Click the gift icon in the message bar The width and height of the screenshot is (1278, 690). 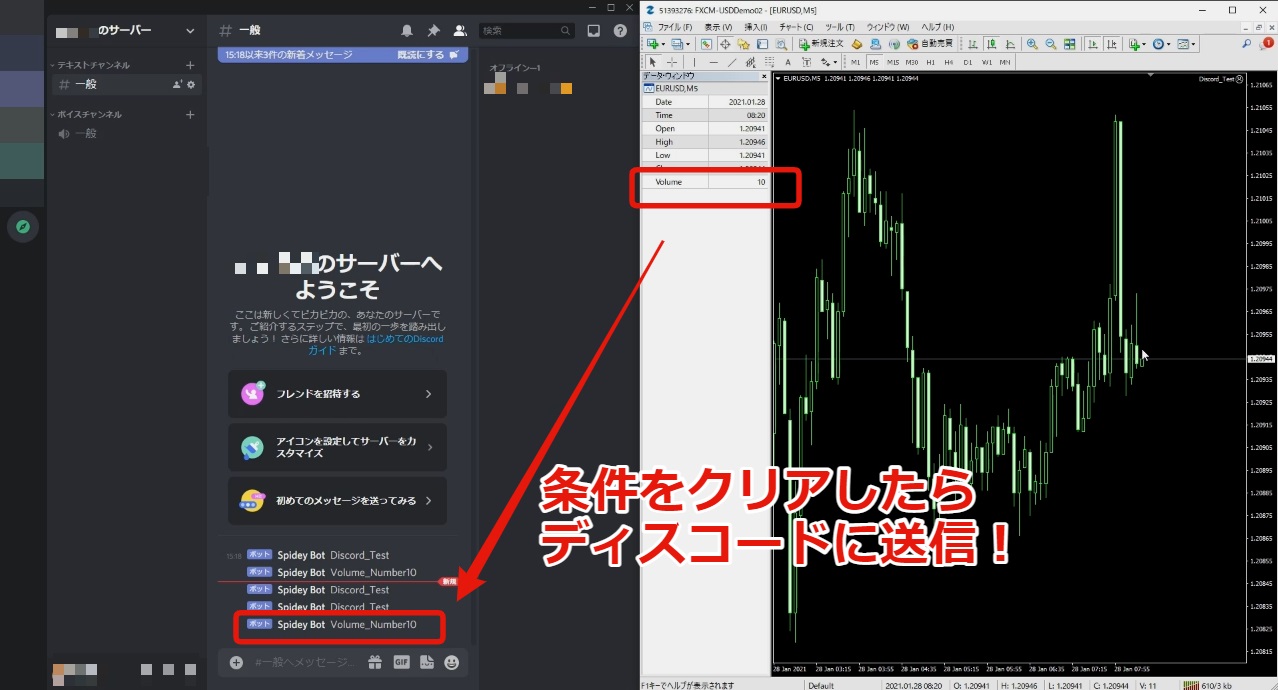pos(374,661)
